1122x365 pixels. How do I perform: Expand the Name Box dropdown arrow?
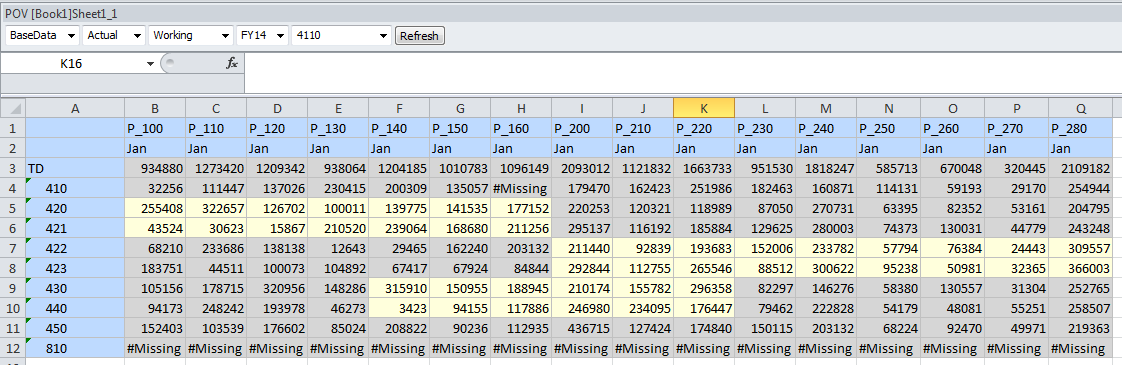point(150,64)
